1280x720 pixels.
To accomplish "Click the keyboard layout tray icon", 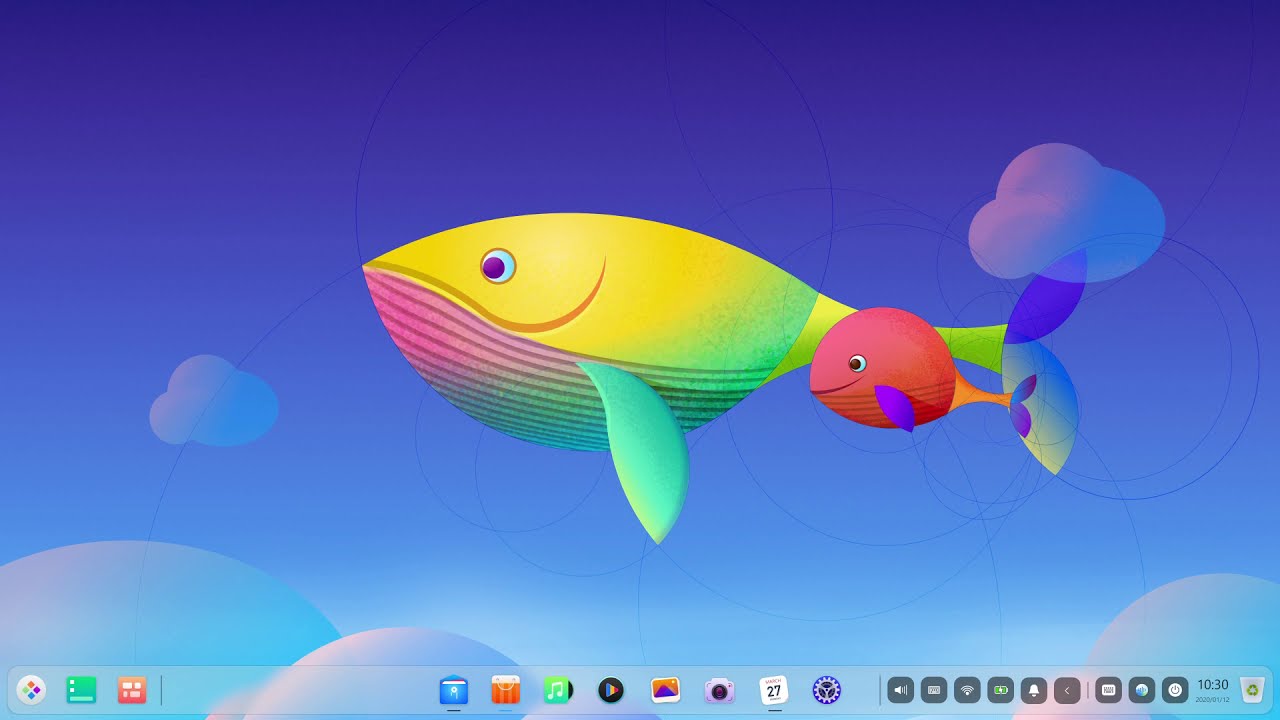I will coord(934,690).
